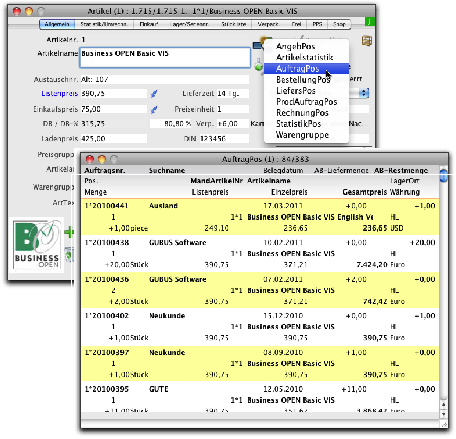Click the green flask icon next to Artikelname
Viewport: 456px width, 439px height.
pyautogui.click(x=259, y=65)
